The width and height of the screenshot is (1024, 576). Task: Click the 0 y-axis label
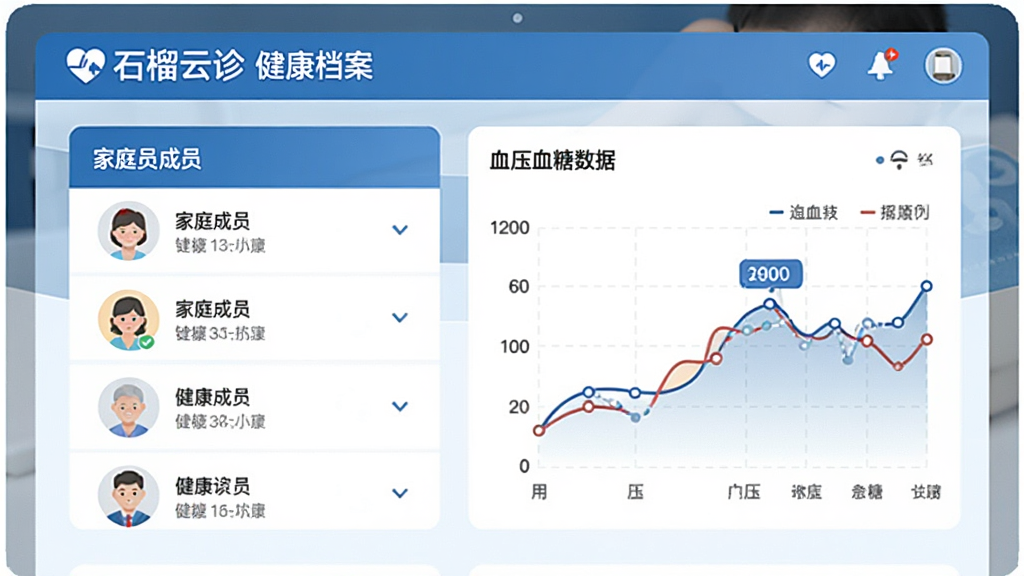pyautogui.click(x=524, y=466)
